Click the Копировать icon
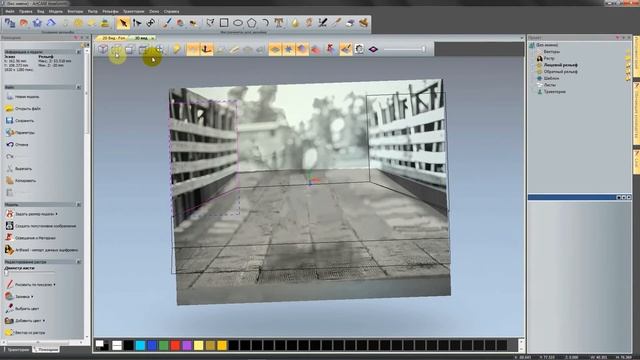The image size is (640, 360). tap(9, 180)
